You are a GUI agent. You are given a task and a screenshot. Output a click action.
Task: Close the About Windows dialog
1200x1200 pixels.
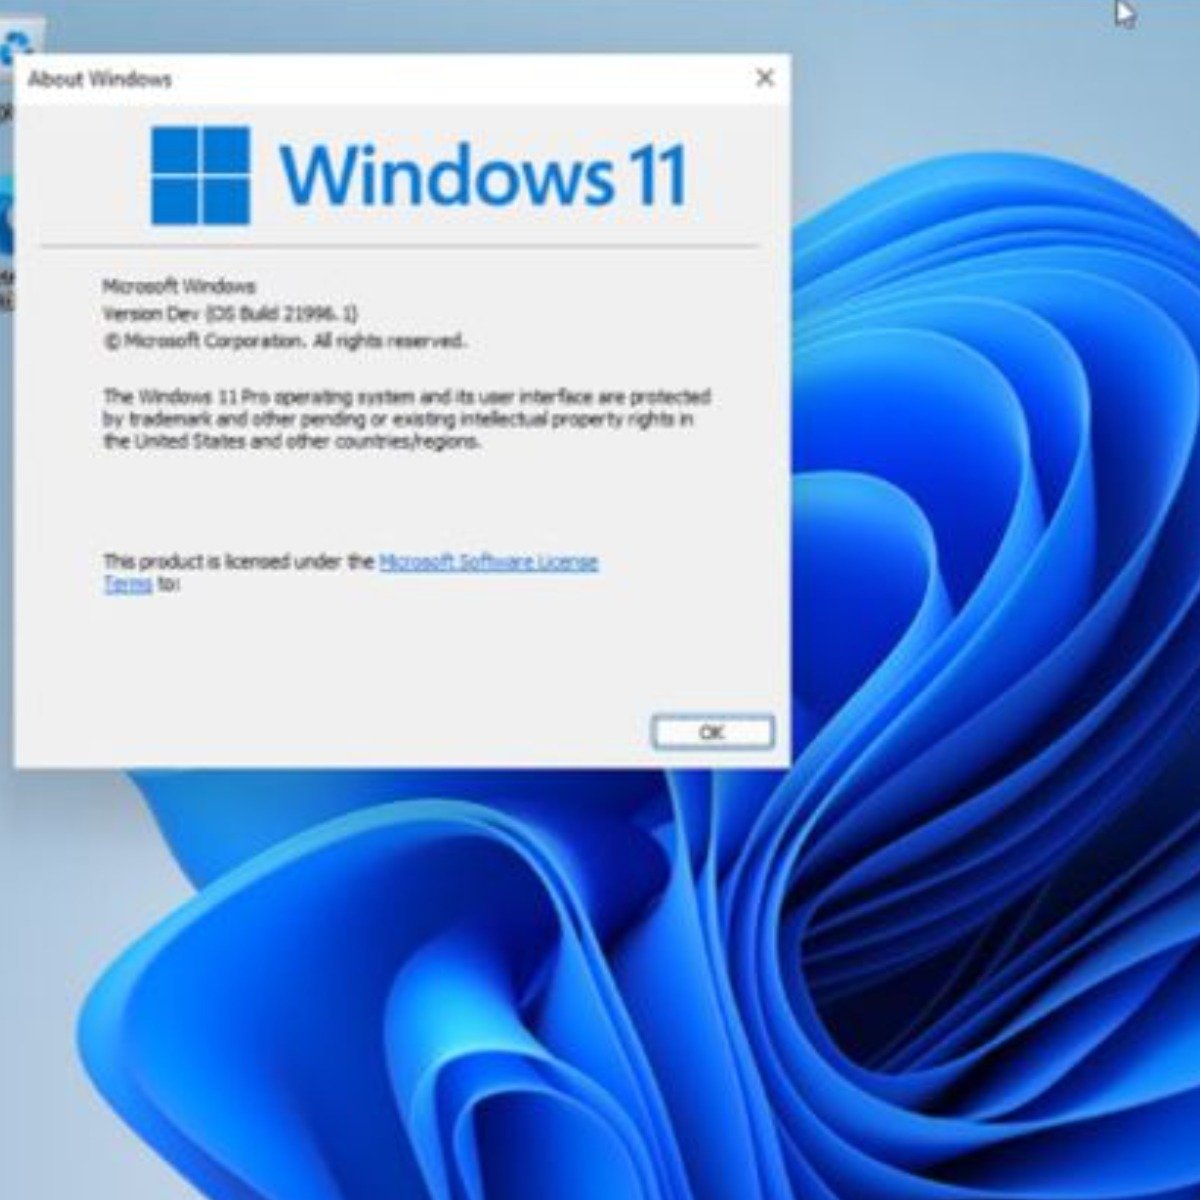click(765, 77)
